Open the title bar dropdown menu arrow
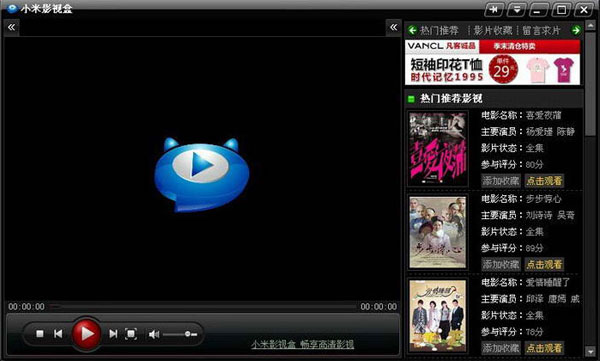Screen dimensions: 600x361 pyautogui.click(x=517, y=10)
